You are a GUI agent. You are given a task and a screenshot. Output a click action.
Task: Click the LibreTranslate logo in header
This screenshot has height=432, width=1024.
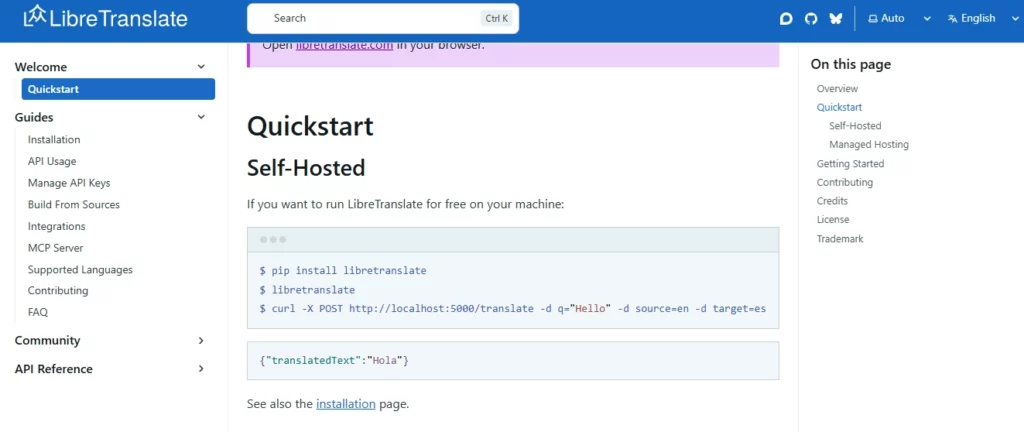[105, 18]
